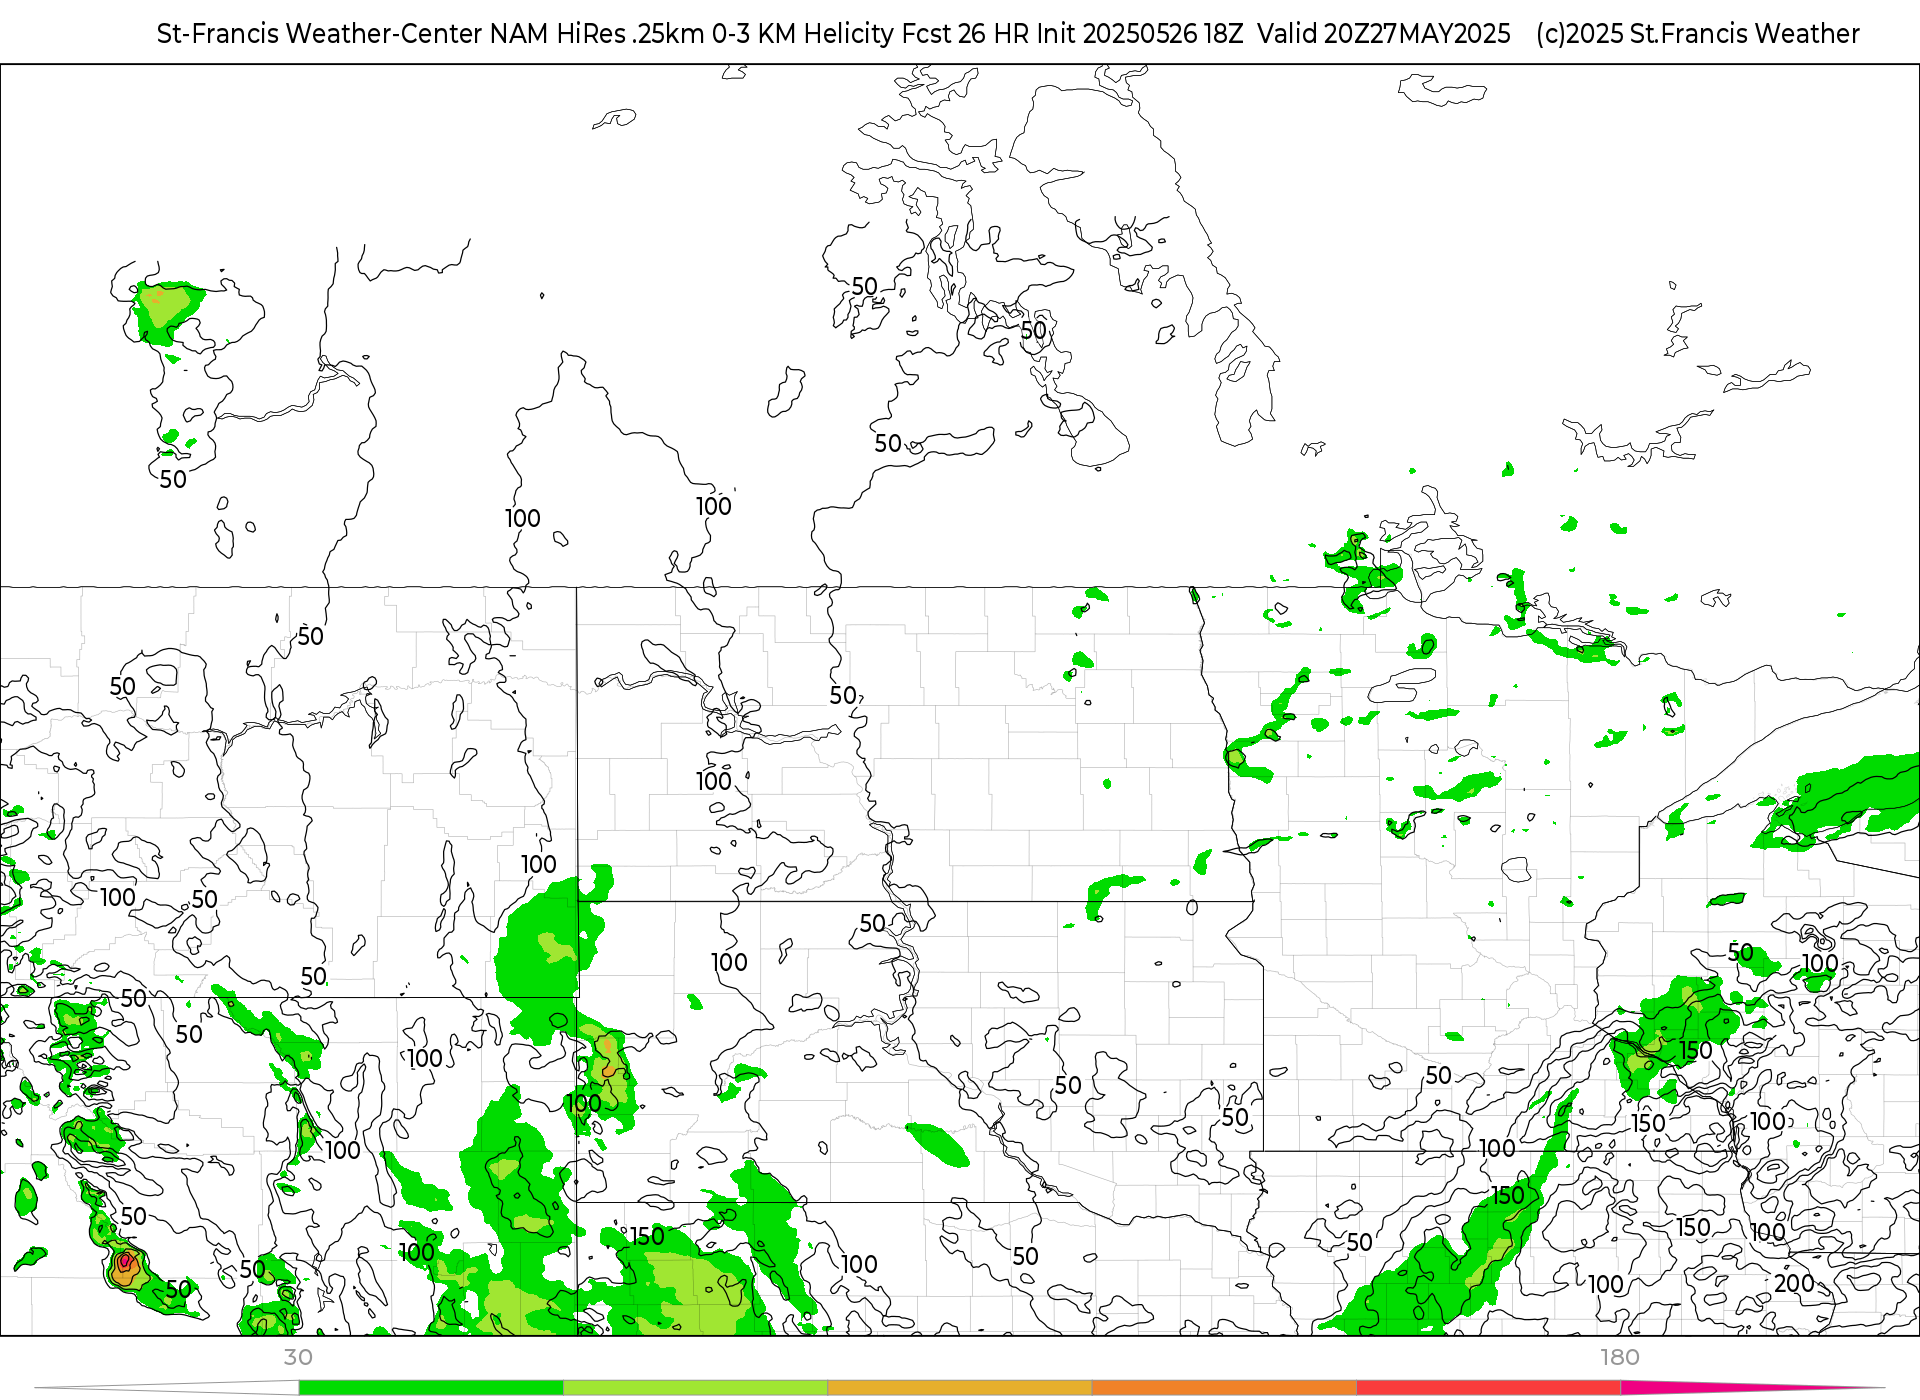Click the amber yellow colorbar segment

960,1388
